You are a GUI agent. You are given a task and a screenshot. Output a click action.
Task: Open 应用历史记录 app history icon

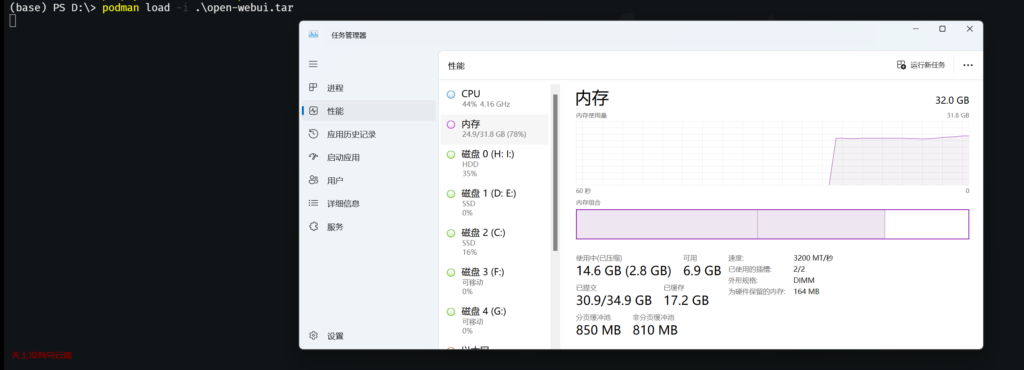pos(313,134)
